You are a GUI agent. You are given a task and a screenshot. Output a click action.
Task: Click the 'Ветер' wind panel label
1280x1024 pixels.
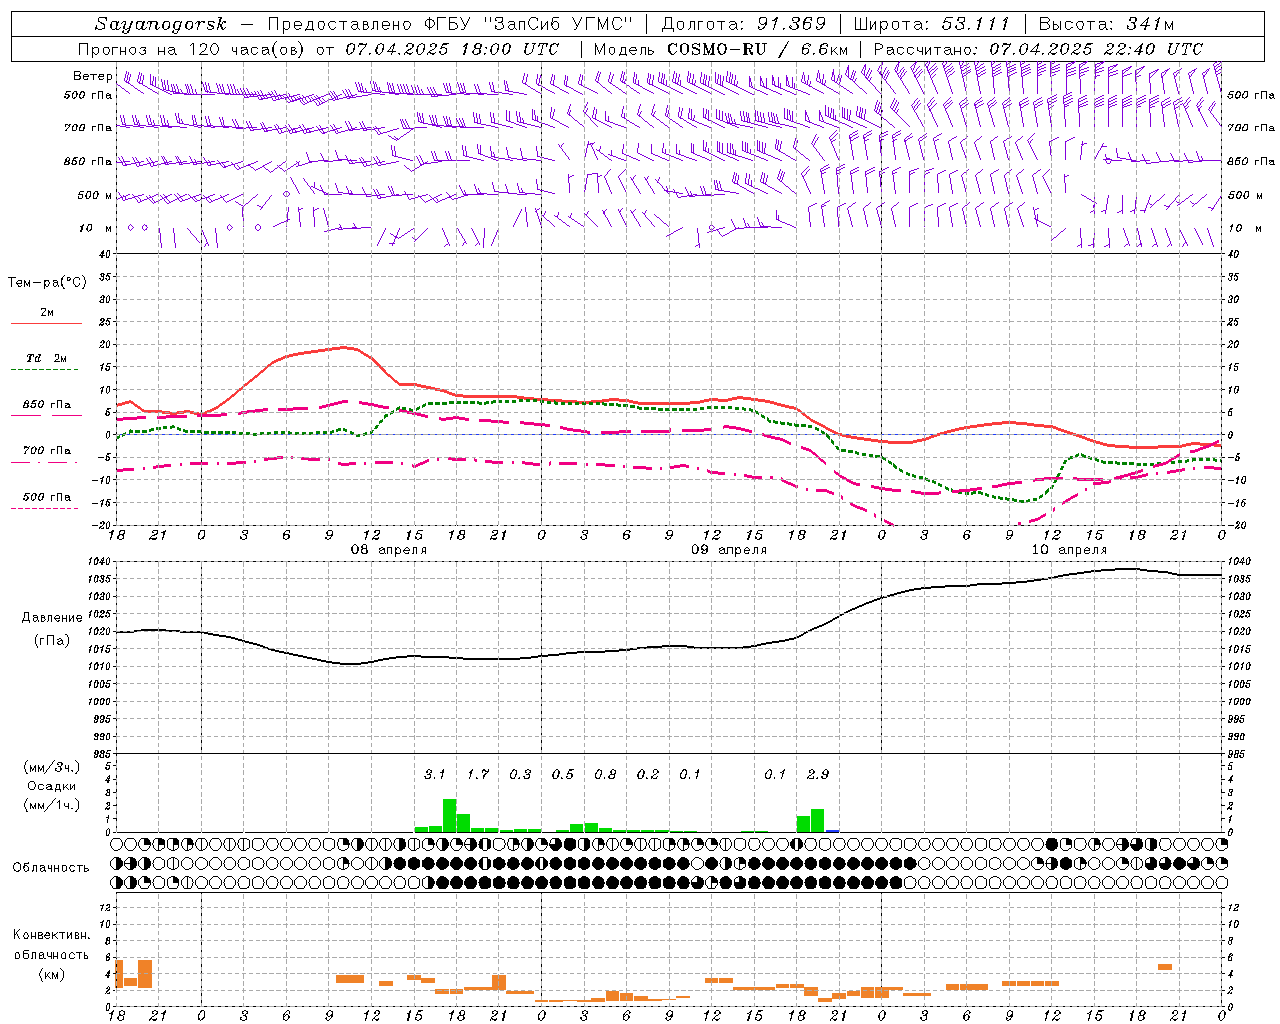point(93,76)
